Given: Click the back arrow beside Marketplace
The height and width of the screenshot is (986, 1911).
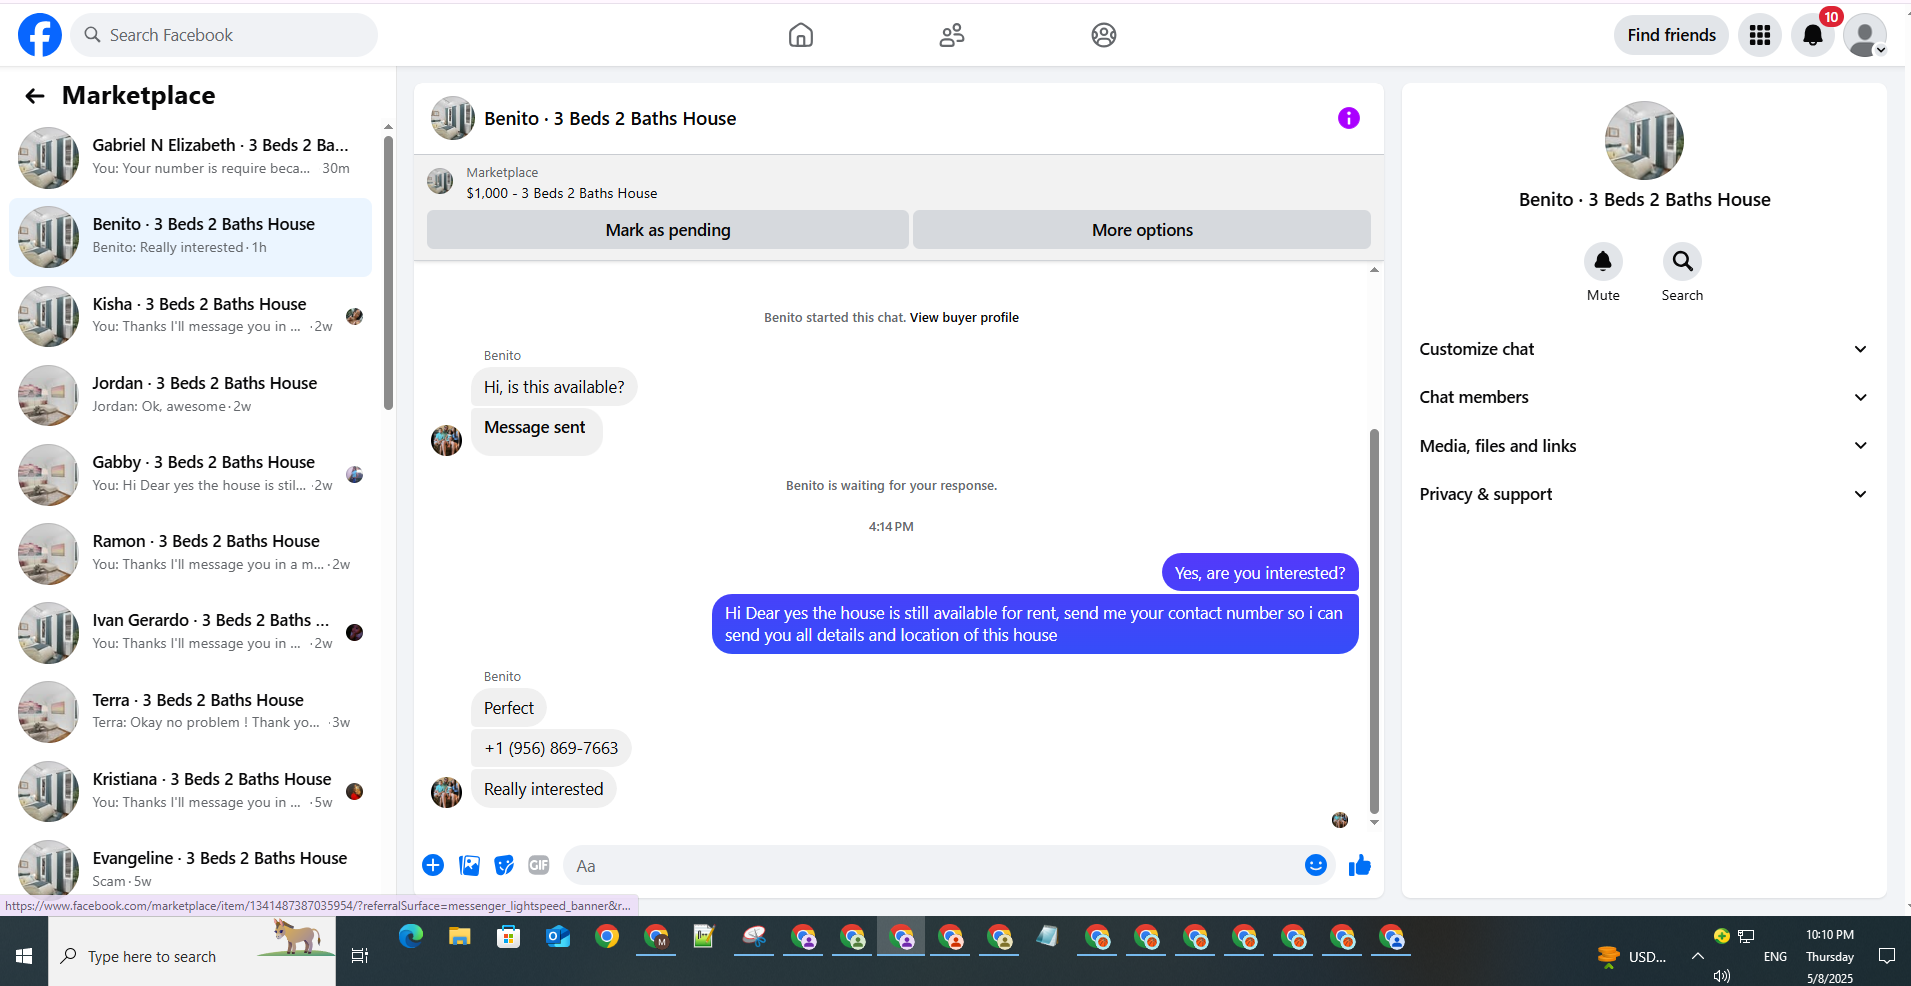Looking at the screenshot, I should (35, 96).
